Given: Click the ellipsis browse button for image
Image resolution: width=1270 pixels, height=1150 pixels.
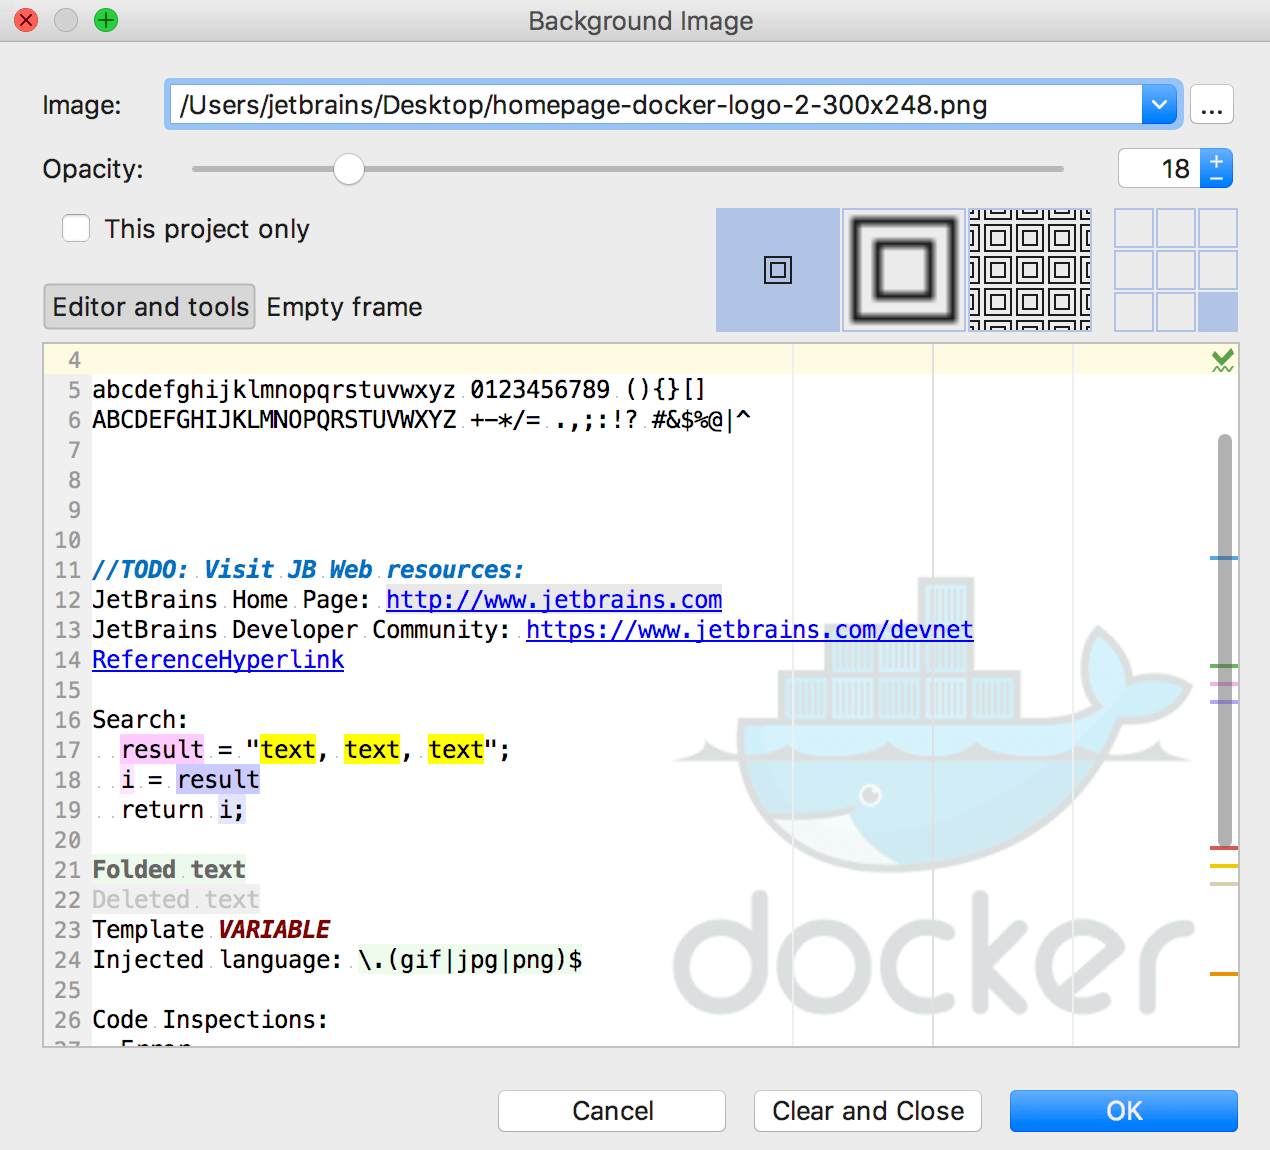Looking at the screenshot, I should (1212, 104).
